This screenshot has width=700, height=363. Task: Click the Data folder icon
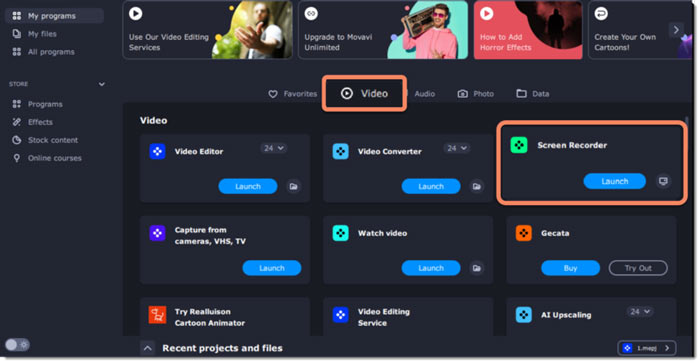521,93
